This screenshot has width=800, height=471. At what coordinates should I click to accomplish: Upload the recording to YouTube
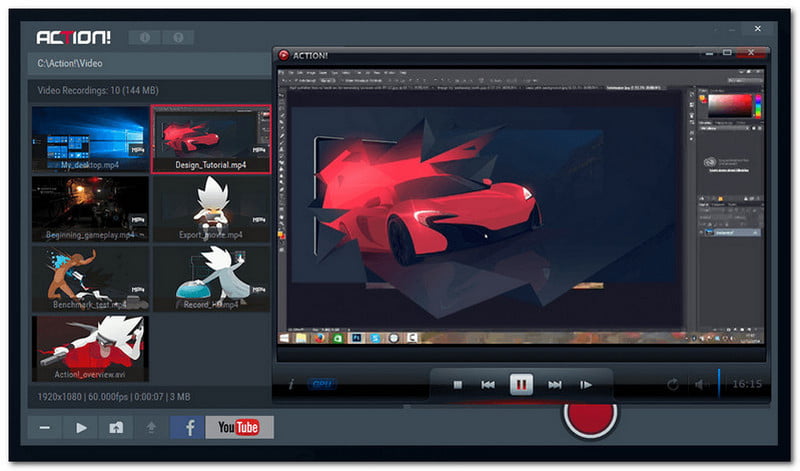pyautogui.click(x=239, y=428)
